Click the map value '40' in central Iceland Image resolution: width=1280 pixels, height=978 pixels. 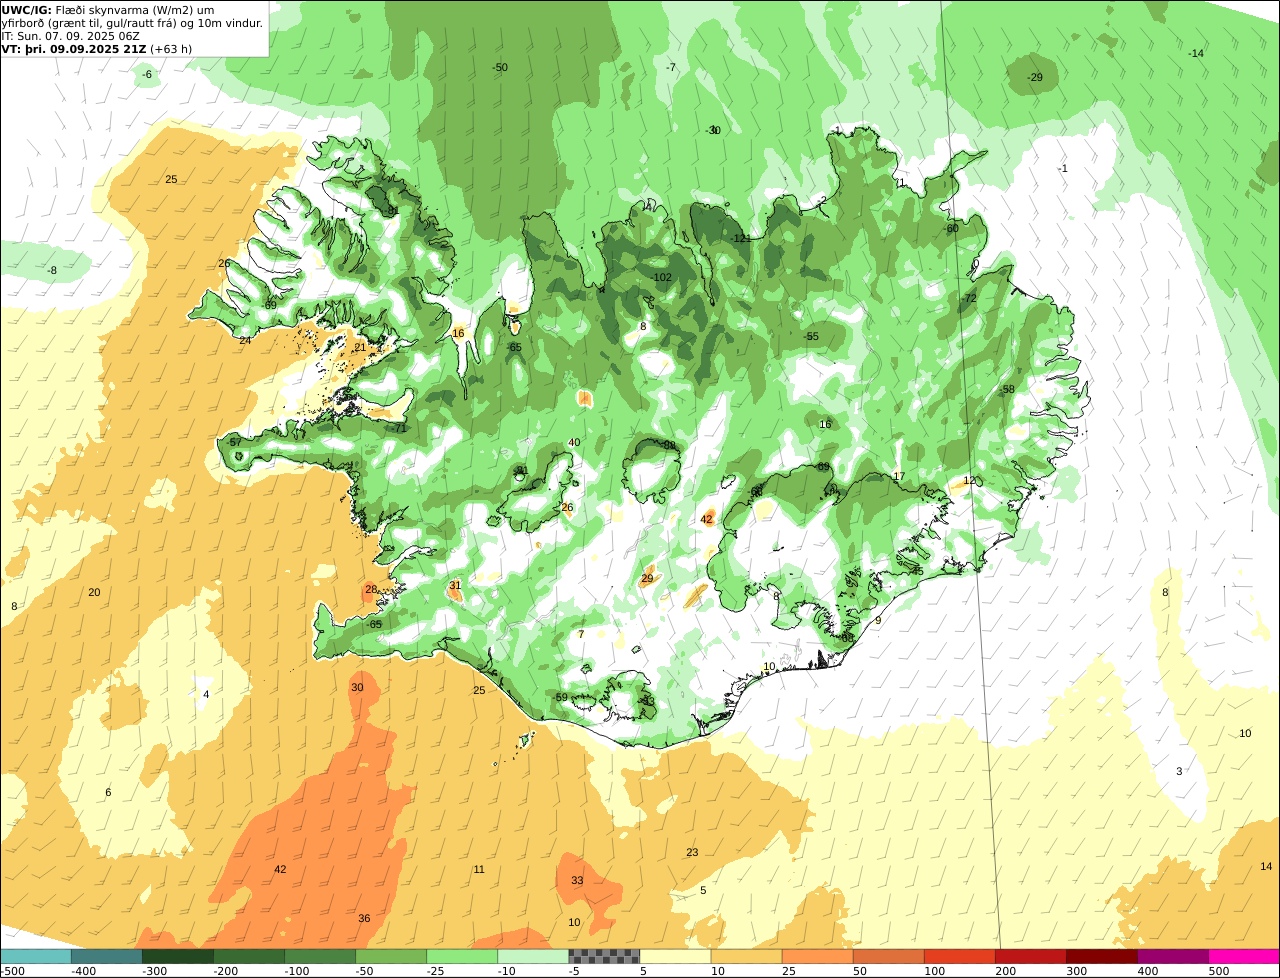coord(574,442)
